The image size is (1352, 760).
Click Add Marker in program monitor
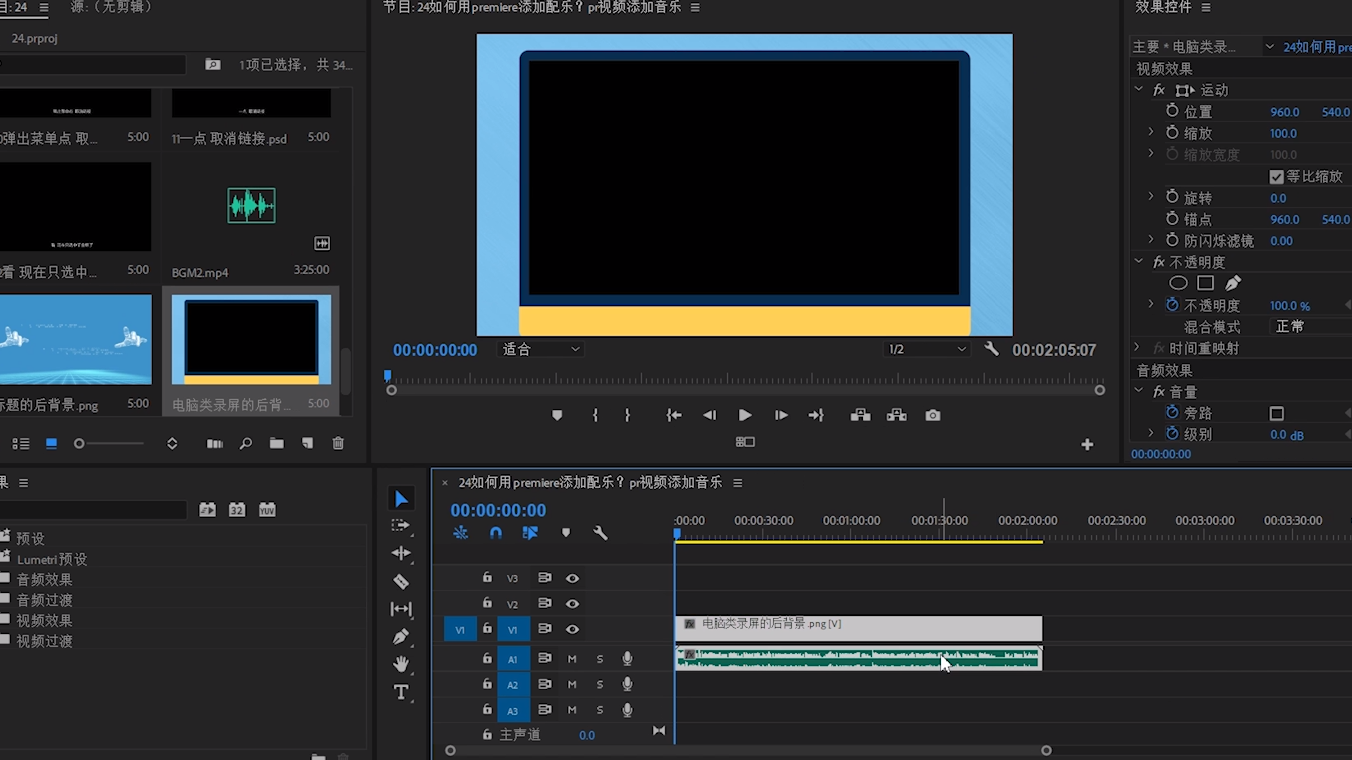pyautogui.click(x=557, y=415)
